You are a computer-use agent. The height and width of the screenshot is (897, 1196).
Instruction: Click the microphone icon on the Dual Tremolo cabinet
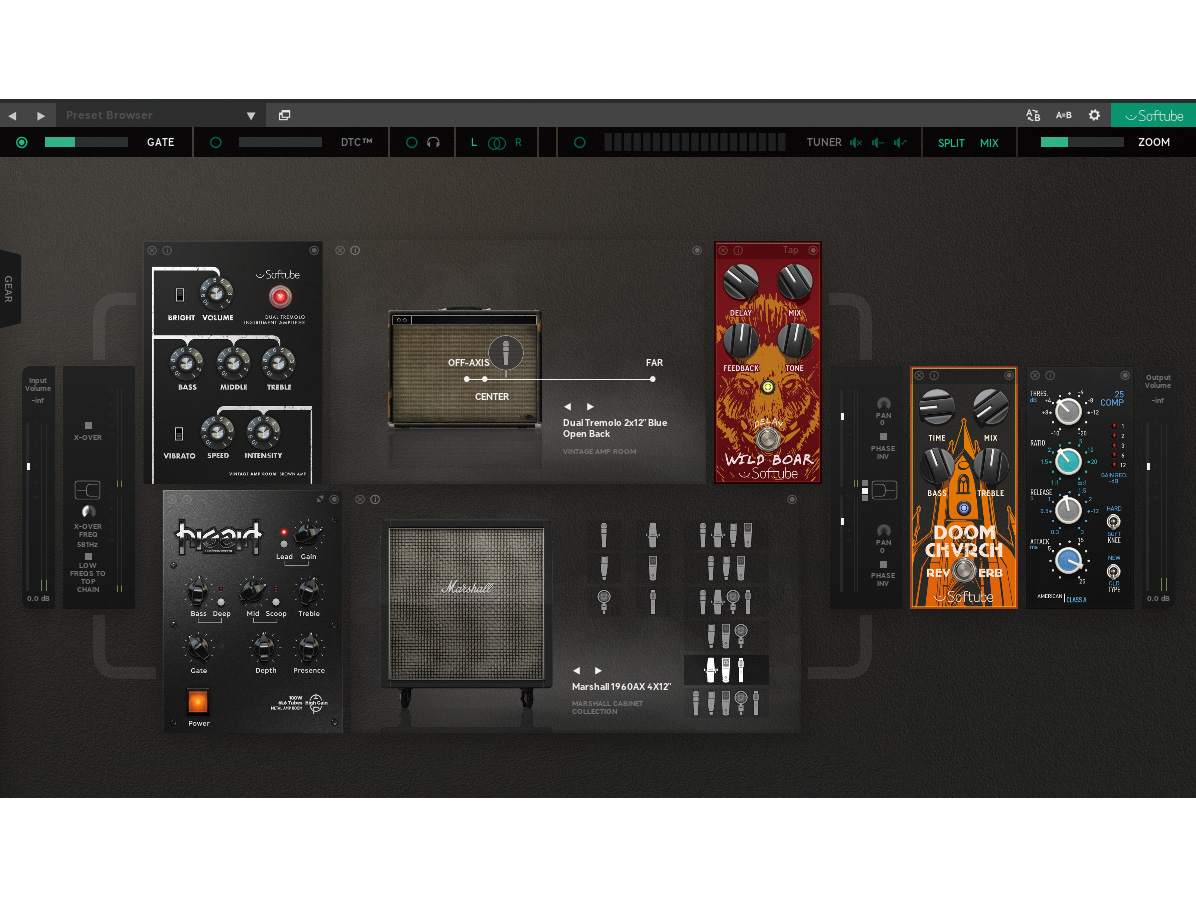506,352
